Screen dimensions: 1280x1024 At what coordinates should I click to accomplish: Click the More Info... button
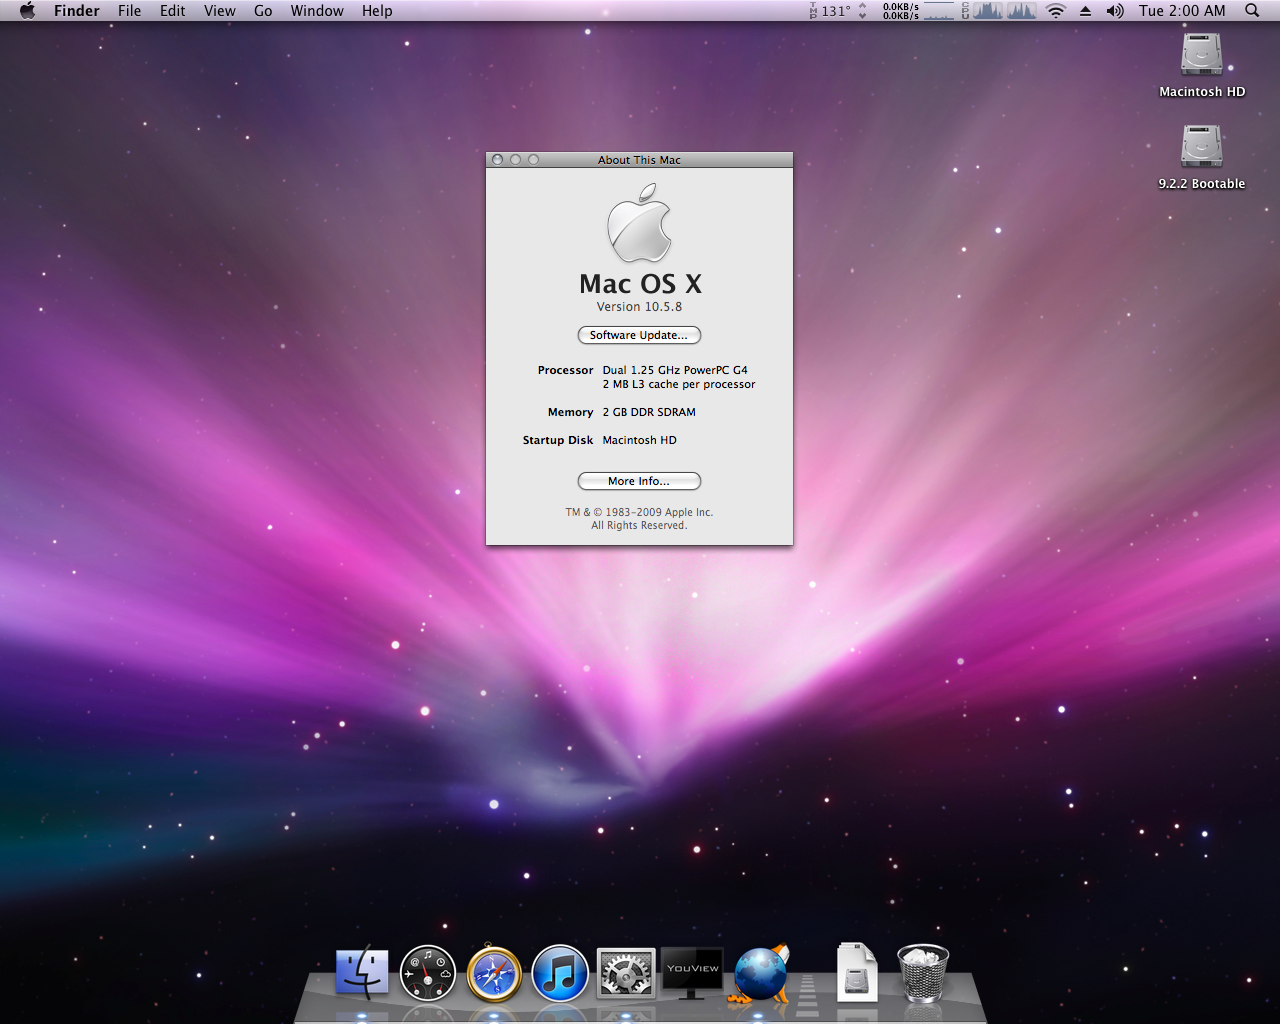tap(639, 481)
